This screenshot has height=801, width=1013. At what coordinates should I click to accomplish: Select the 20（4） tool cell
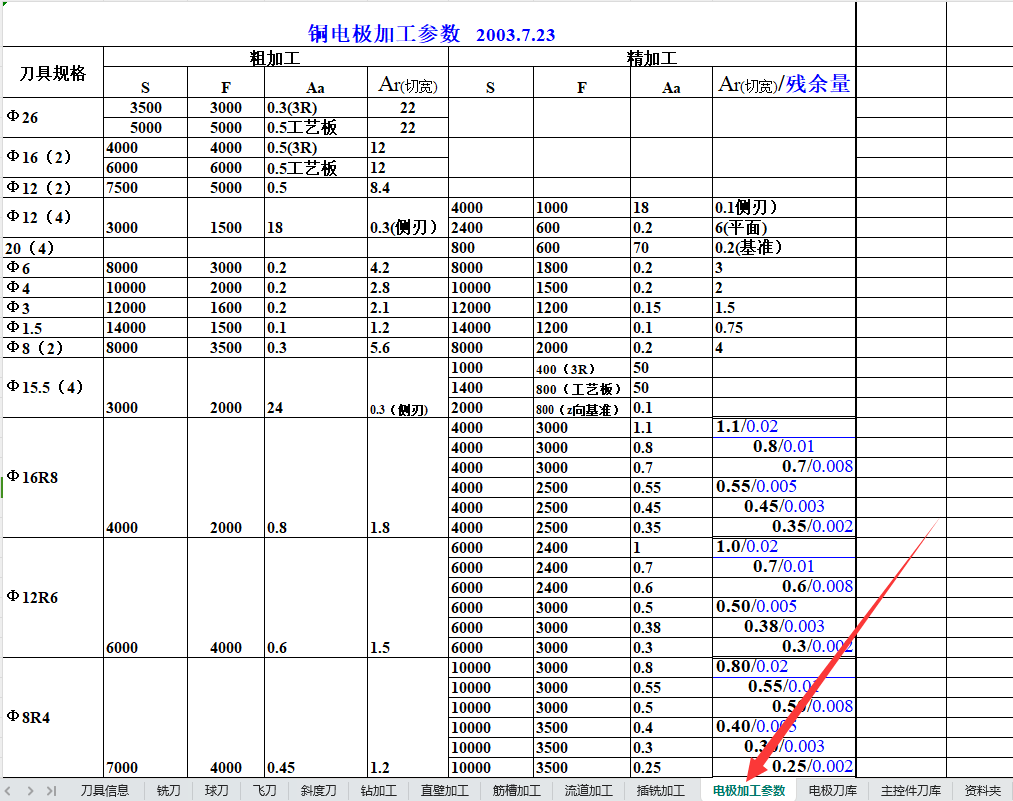[x=53, y=248]
